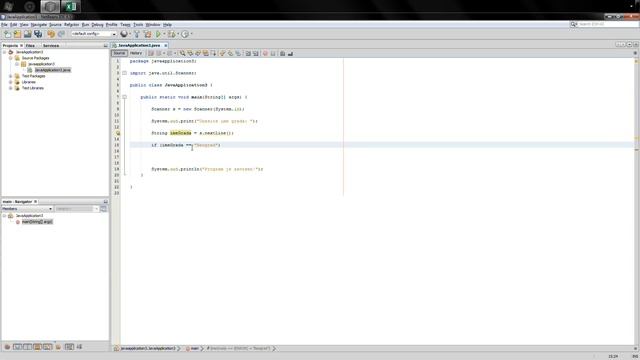Open the Navigate menu
The width and height of the screenshot is (640, 360).
point(39,25)
